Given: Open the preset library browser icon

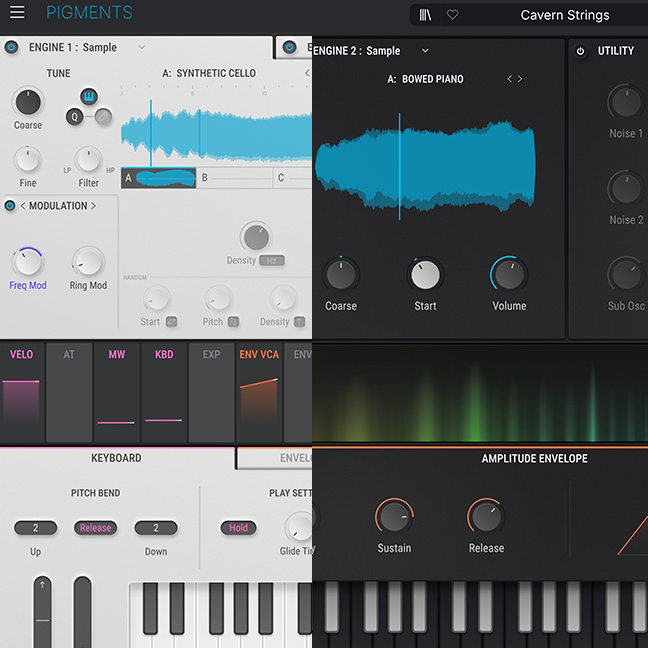Looking at the screenshot, I should point(427,15).
